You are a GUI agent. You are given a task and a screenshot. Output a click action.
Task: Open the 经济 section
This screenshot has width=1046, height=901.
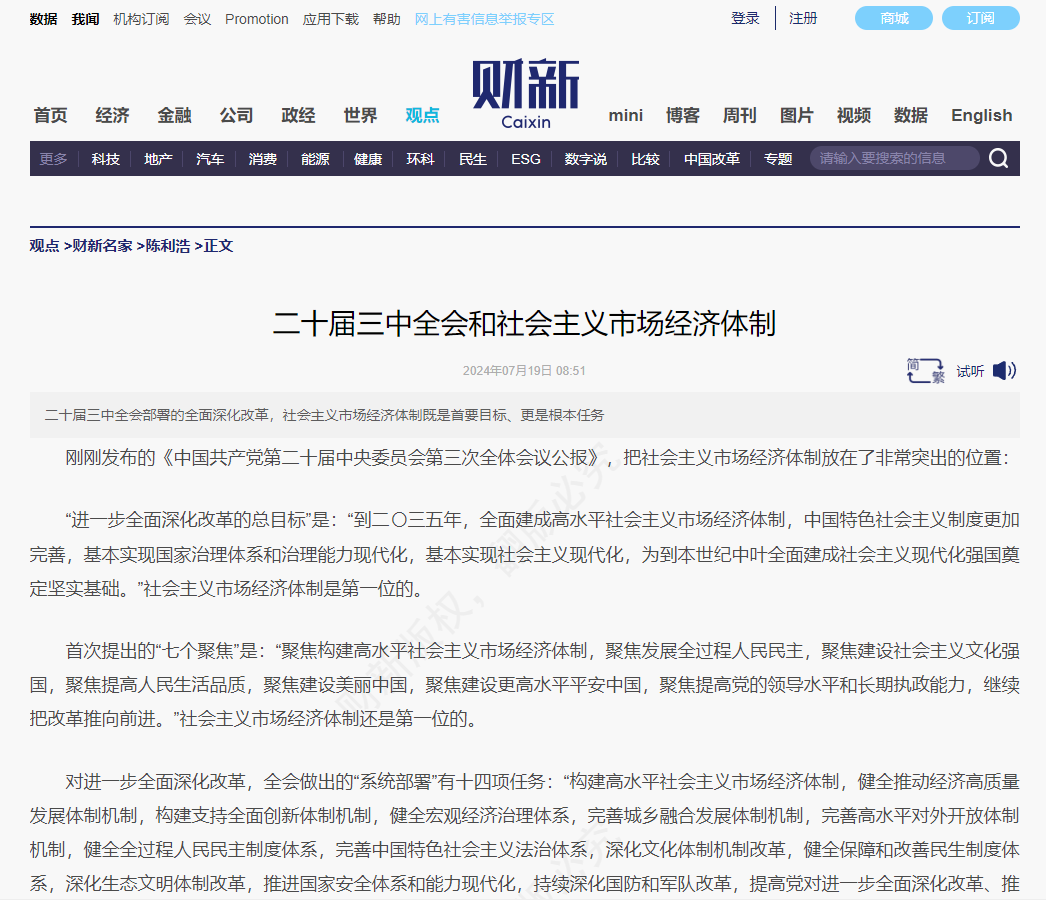111,115
